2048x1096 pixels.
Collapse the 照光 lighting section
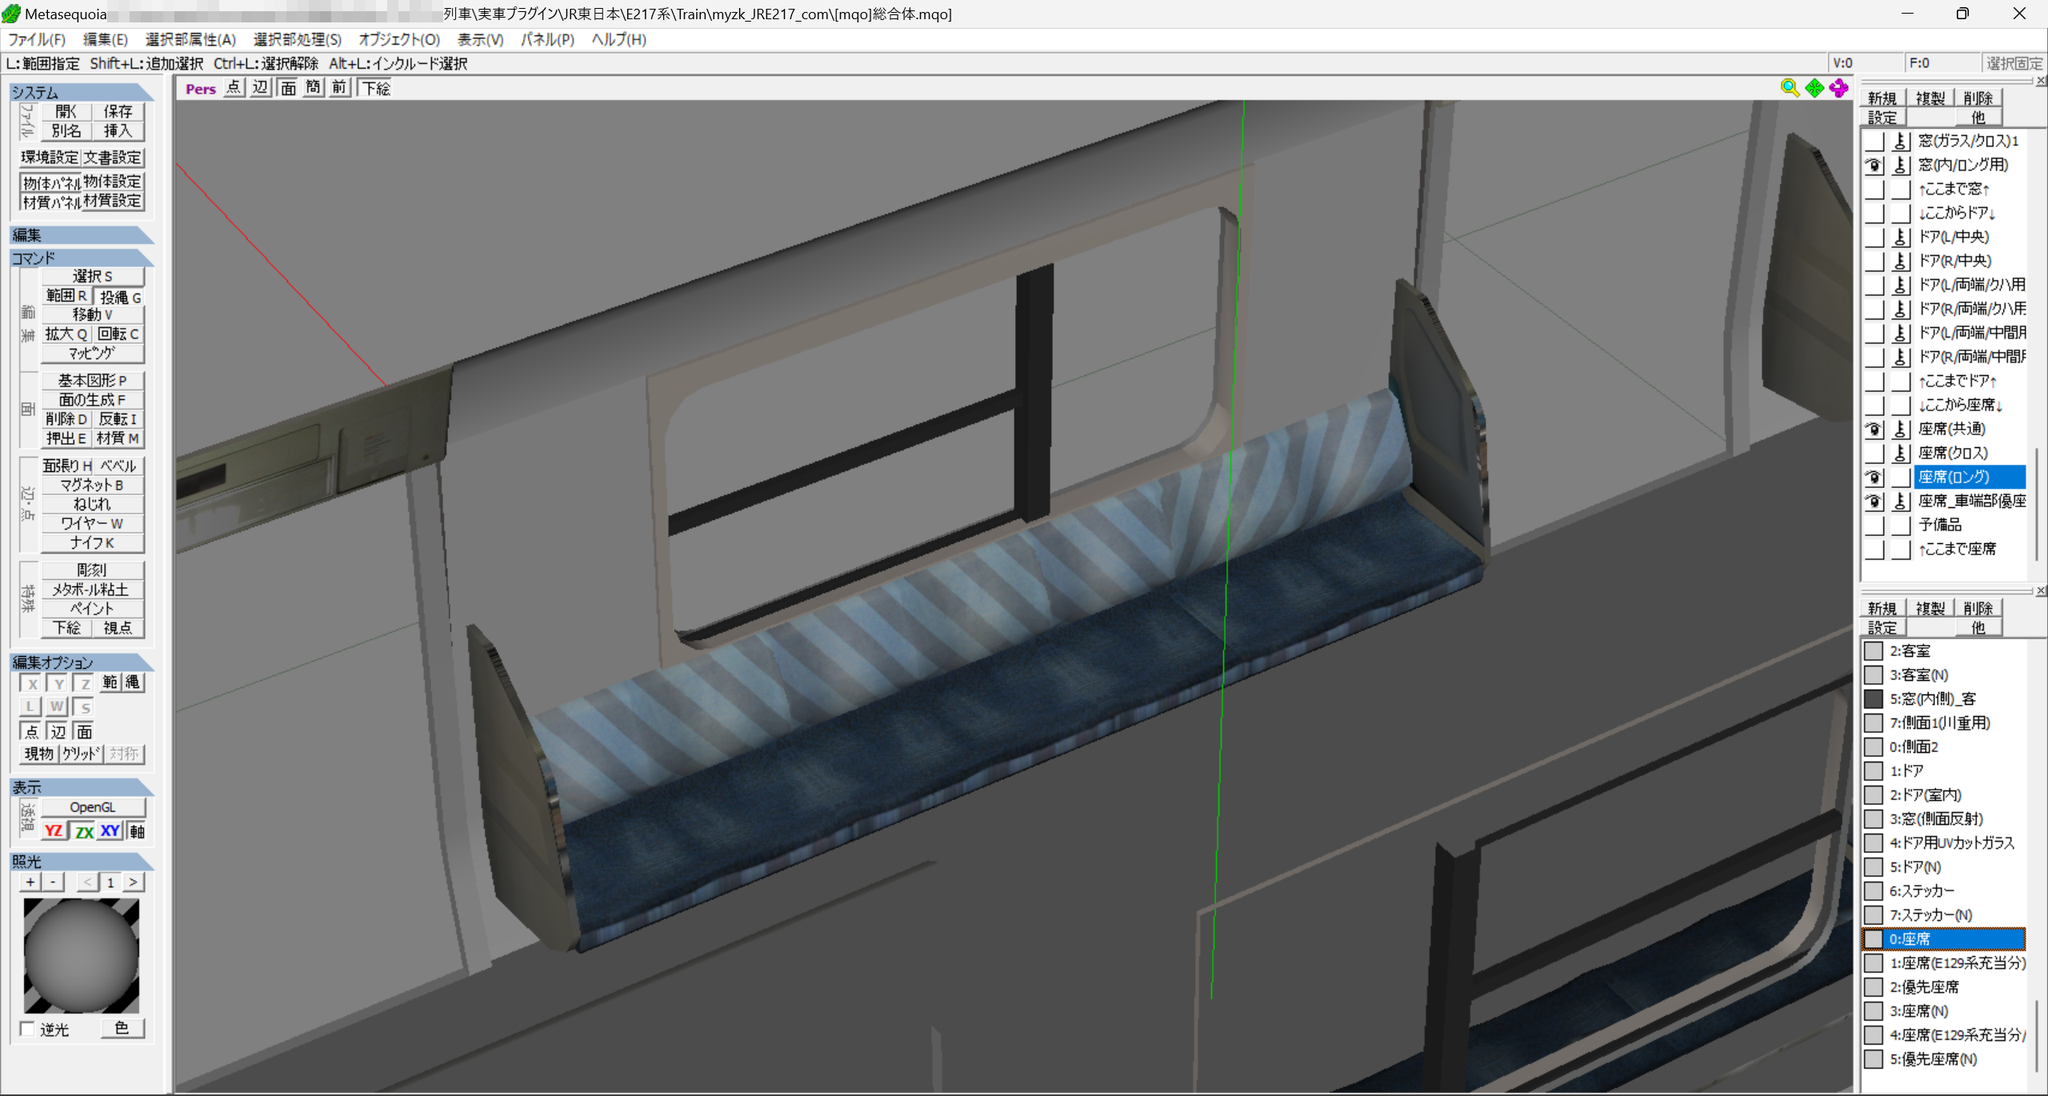pos(82,861)
